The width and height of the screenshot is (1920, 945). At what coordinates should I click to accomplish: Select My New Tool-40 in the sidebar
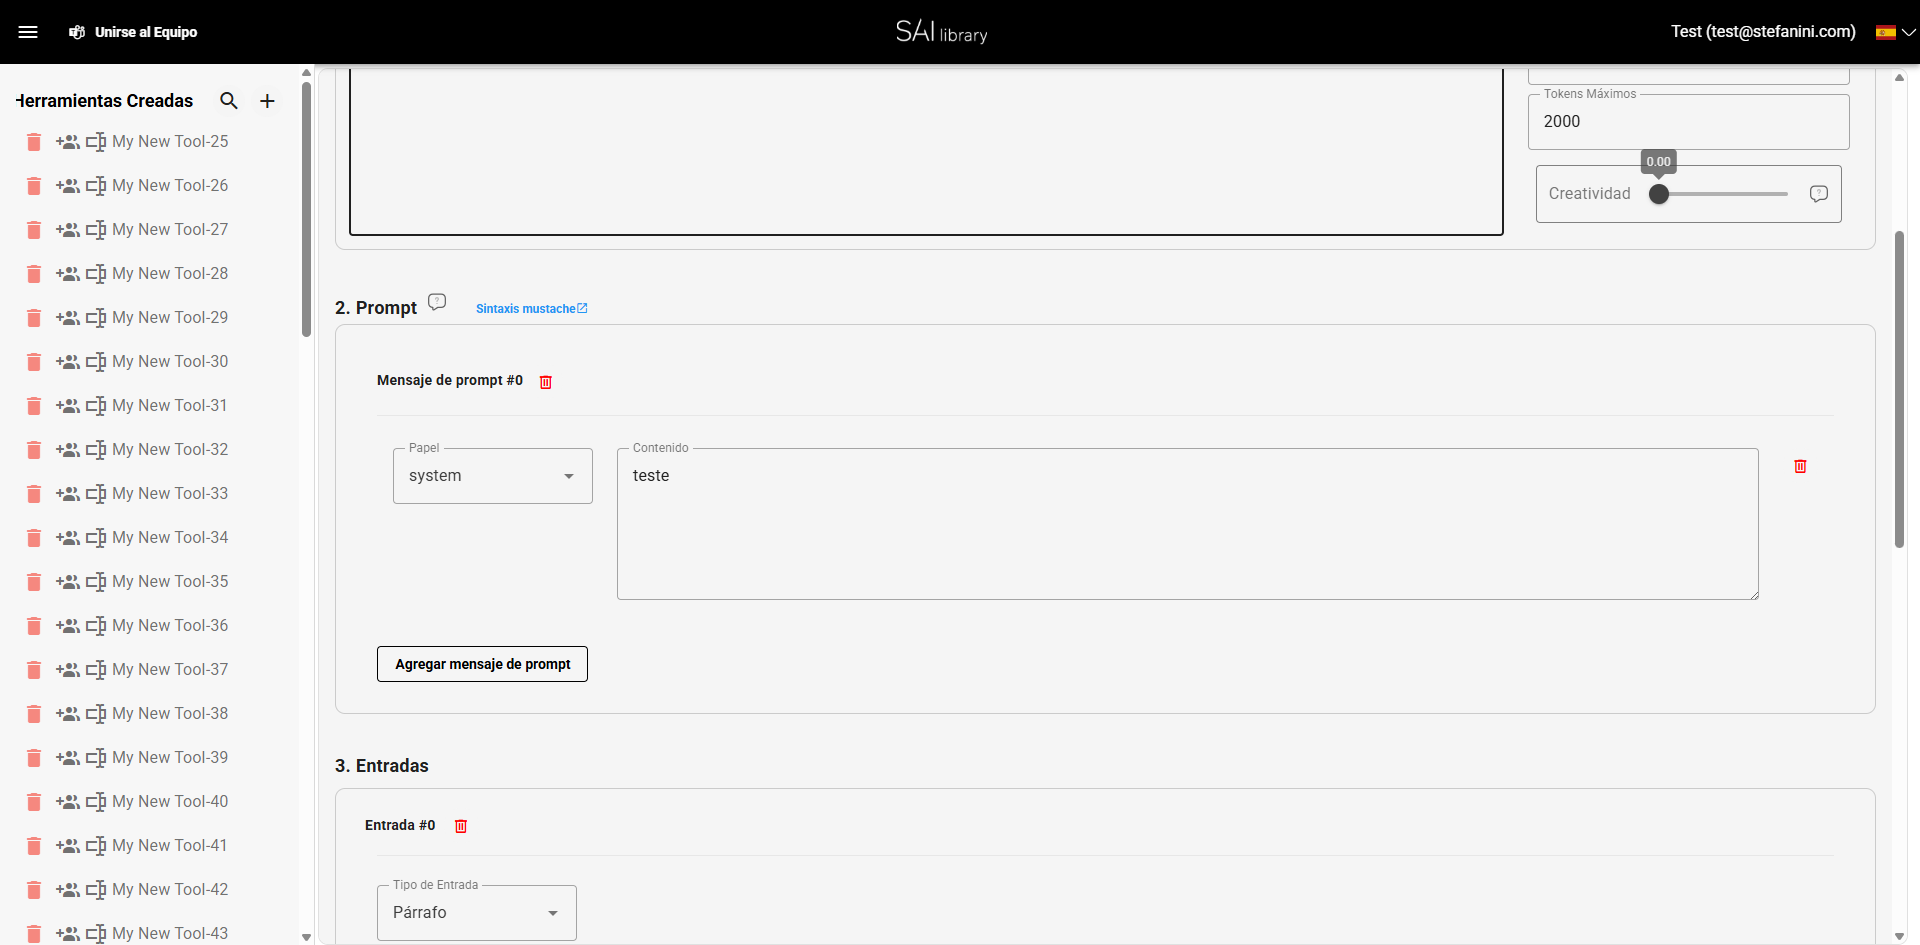coord(170,801)
